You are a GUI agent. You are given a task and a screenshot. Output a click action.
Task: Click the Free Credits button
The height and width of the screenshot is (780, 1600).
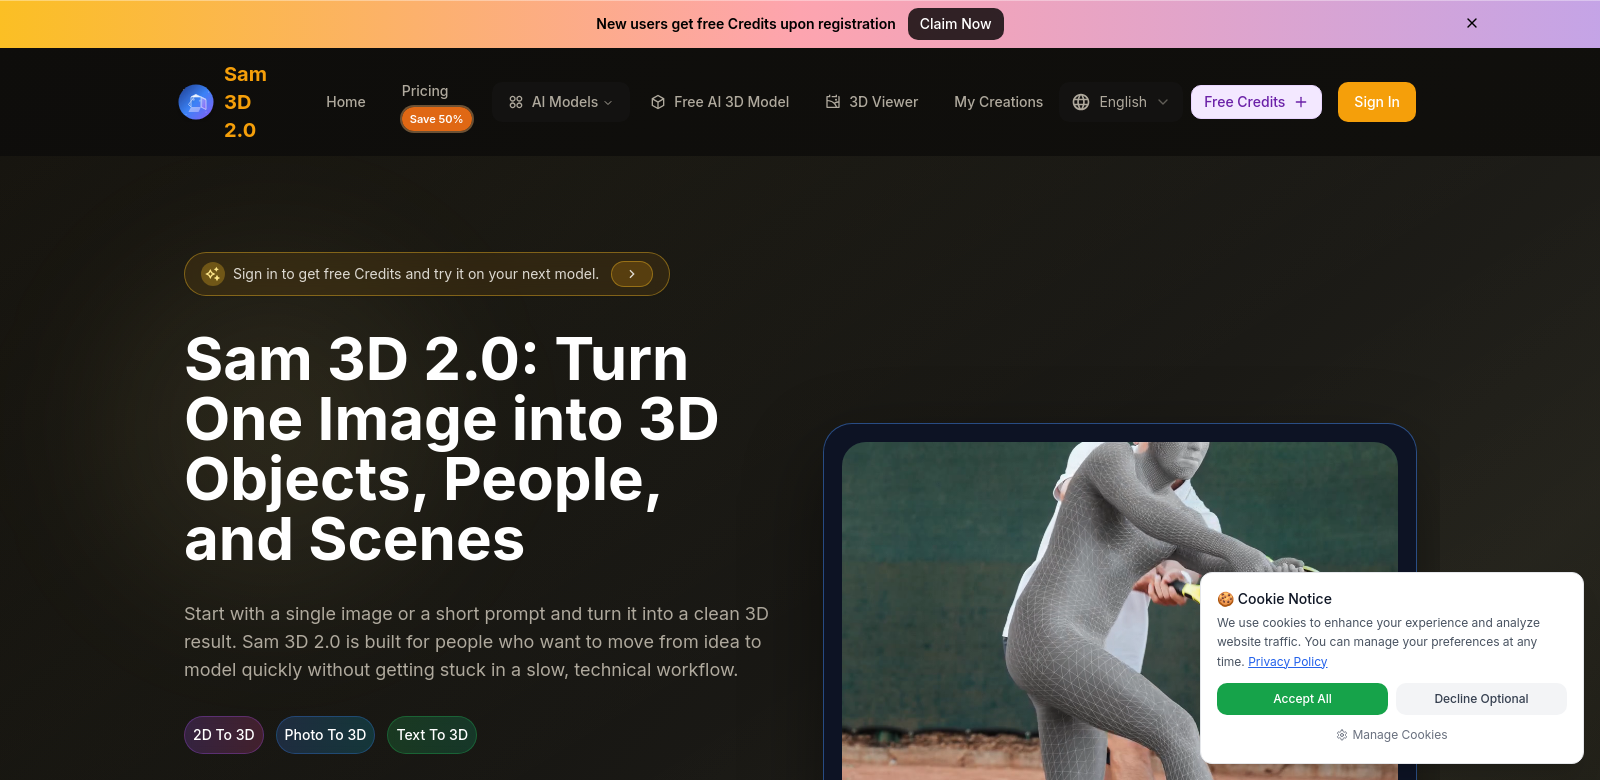(1256, 102)
